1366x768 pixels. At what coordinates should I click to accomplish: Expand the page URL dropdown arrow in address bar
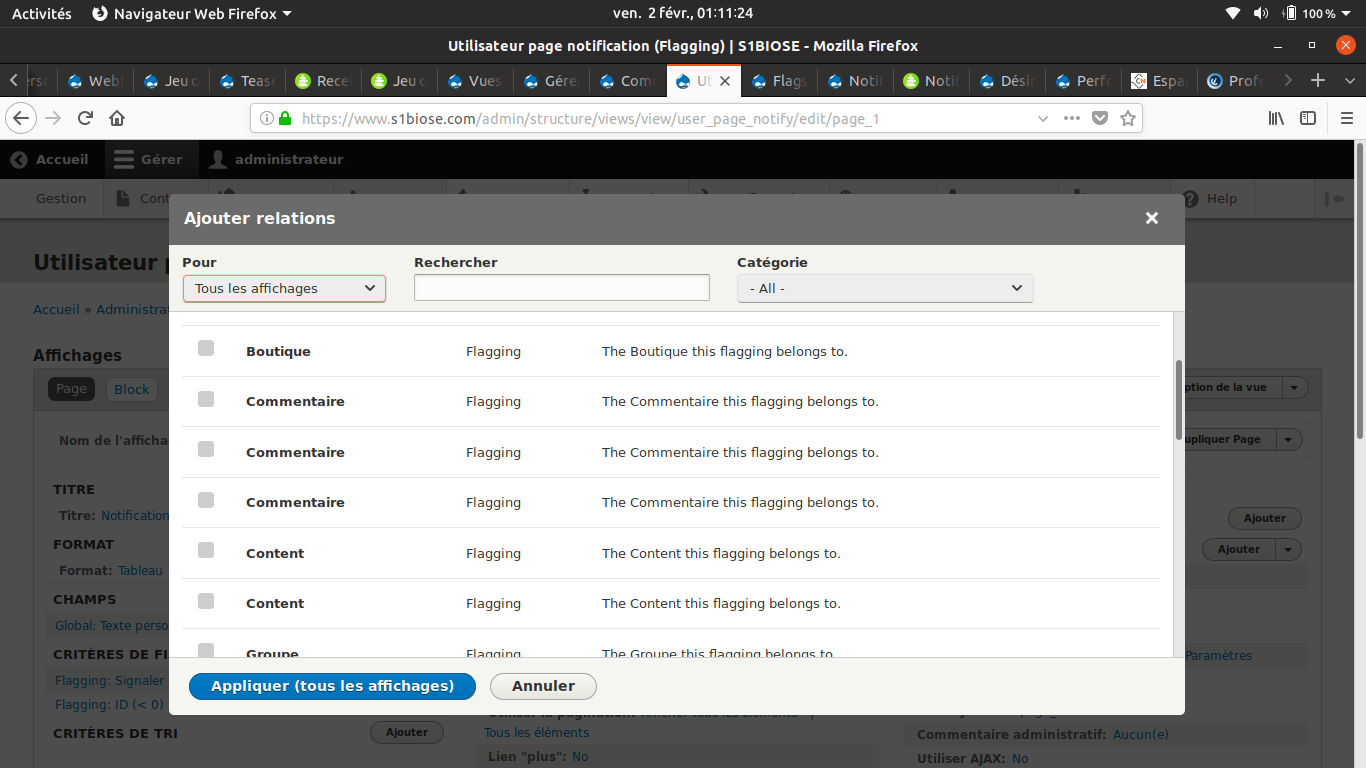(x=1043, y=117)
